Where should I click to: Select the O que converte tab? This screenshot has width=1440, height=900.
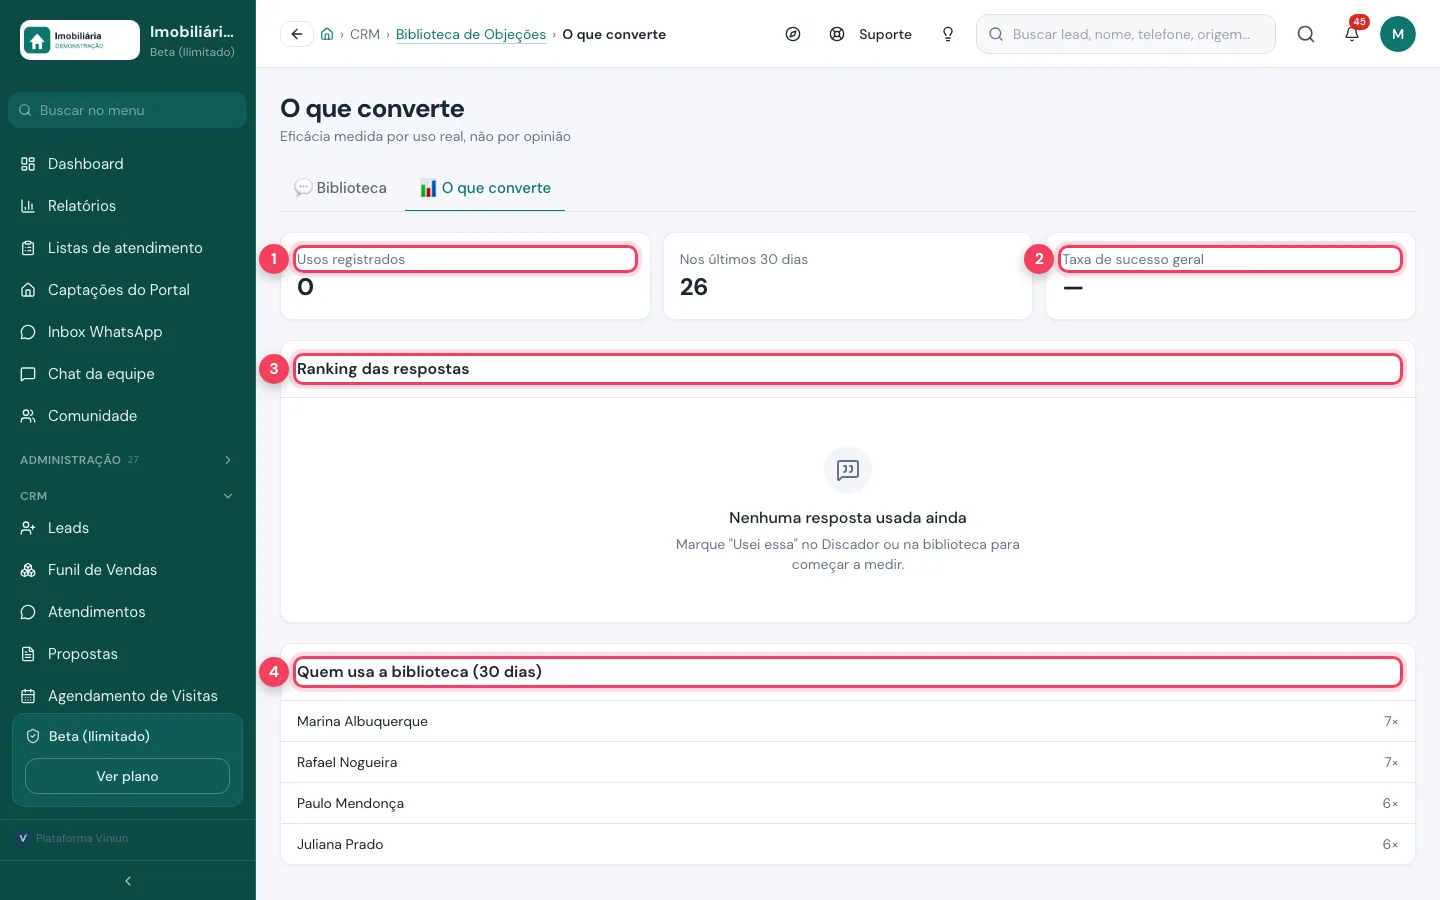point(485,188)
